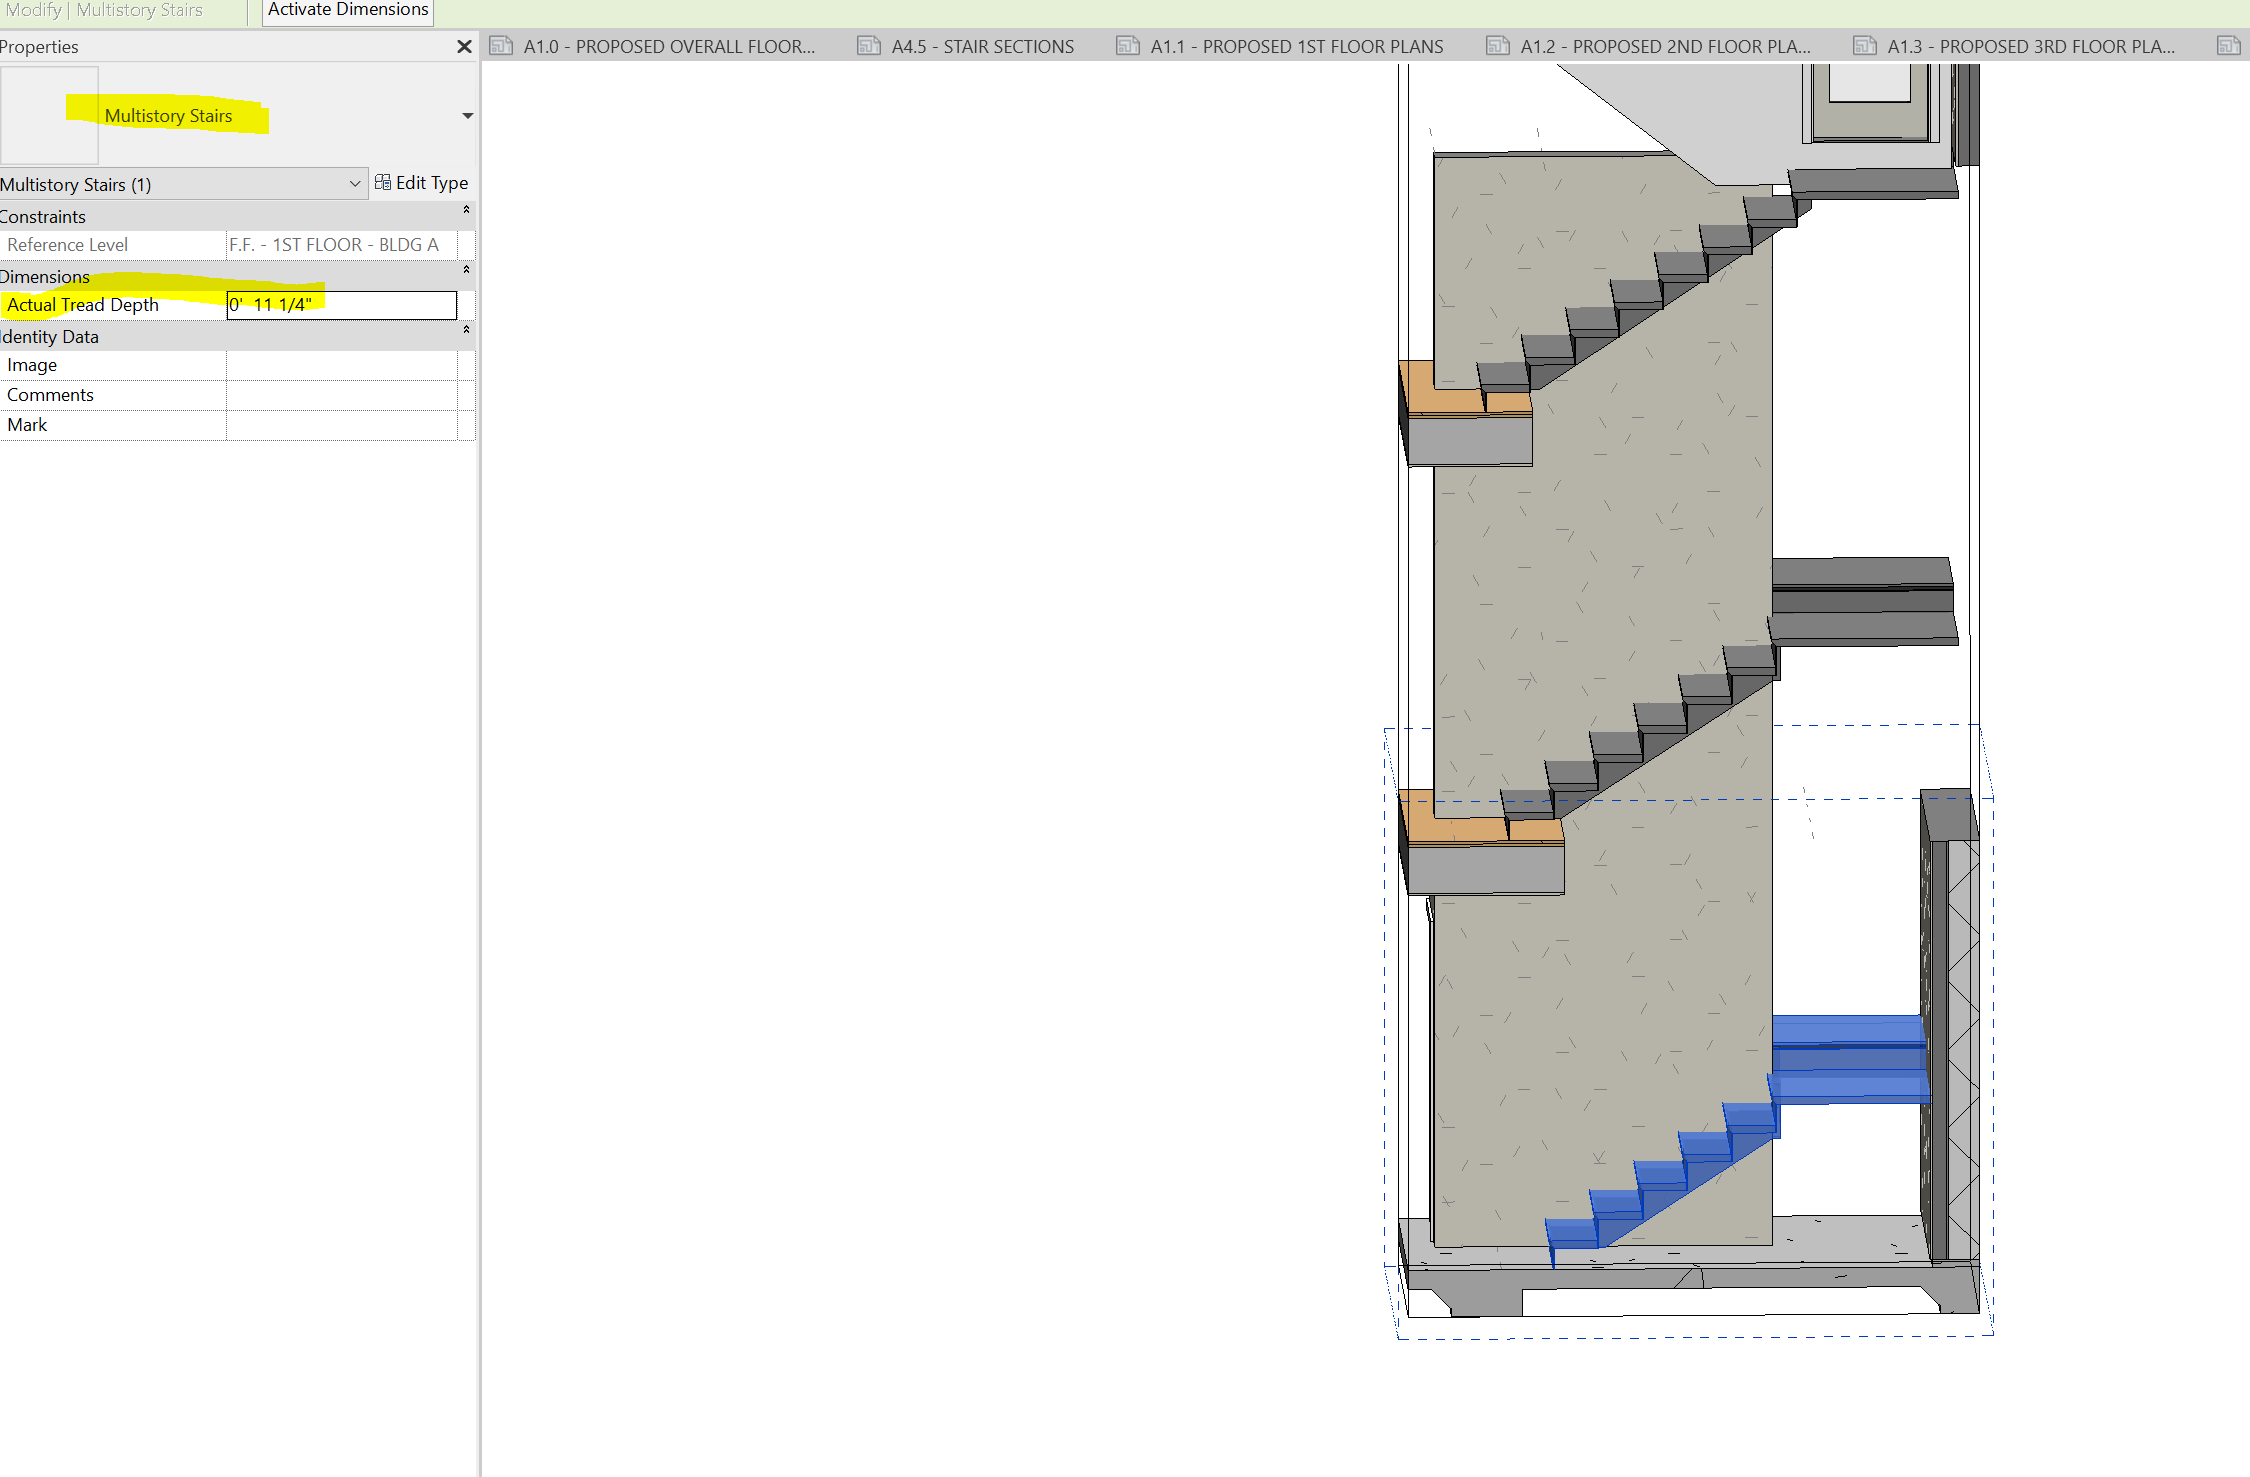Collapse the Identity Data section

pyautogui.click(x=466, y=327)
